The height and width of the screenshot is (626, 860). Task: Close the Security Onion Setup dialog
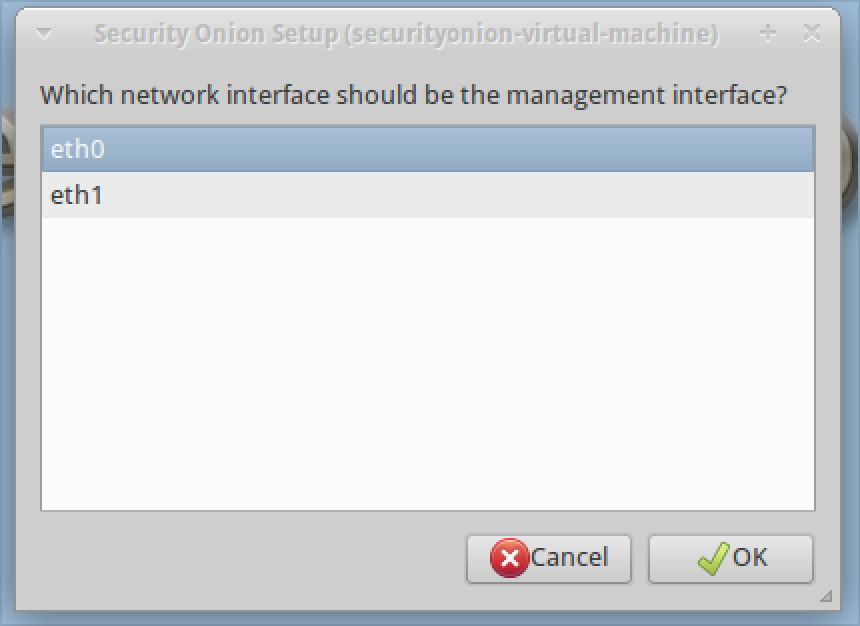[812, 33]
